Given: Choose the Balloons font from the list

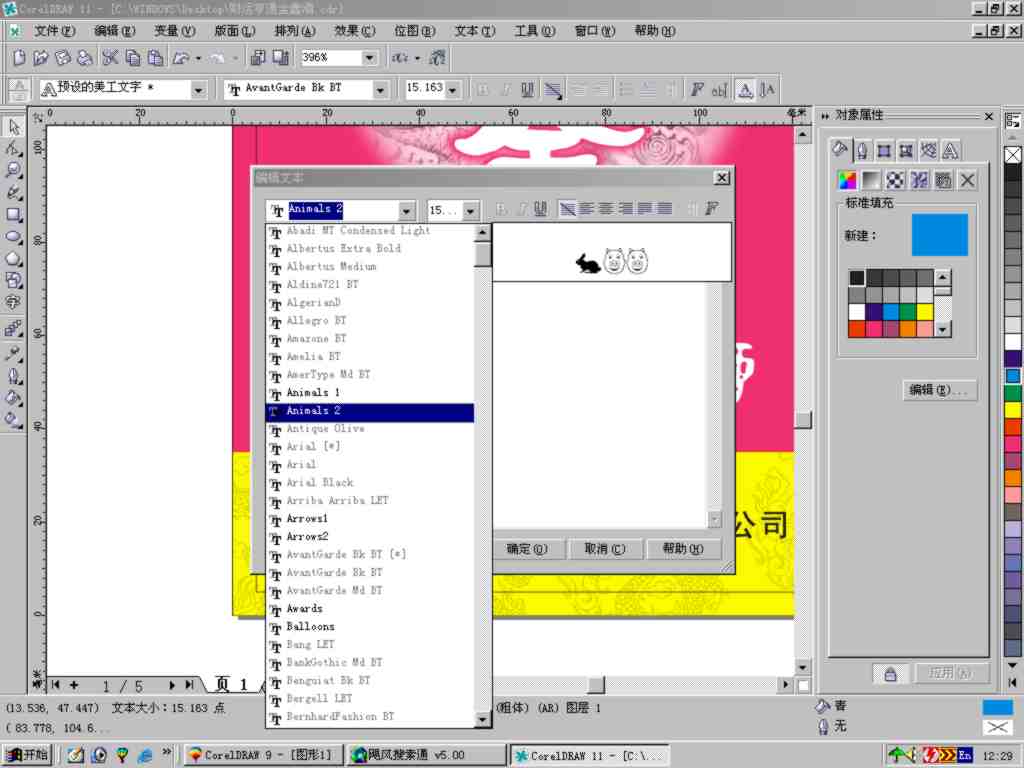Looking at the screenshot, I should 370,627.
